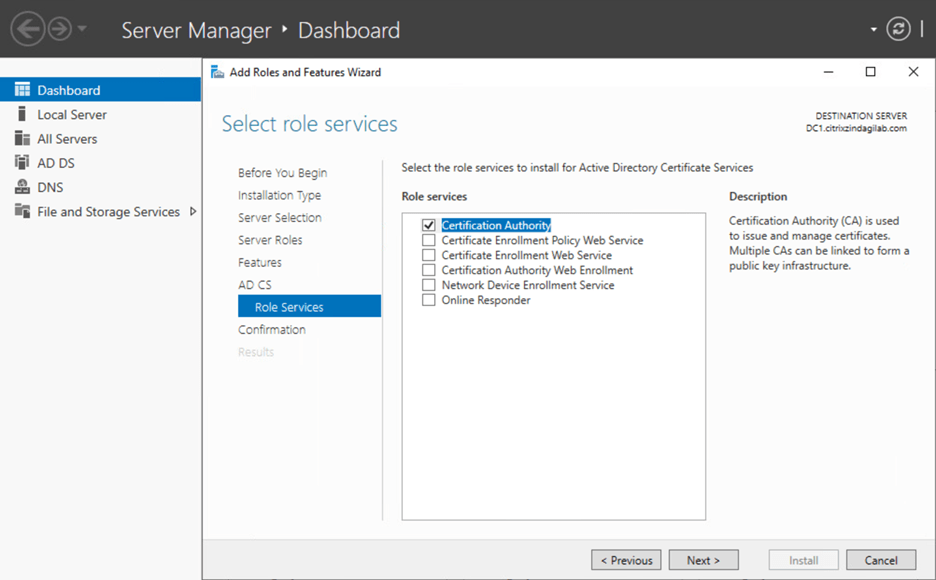The image size is (936, 580).
Task: Click the Add Roles wizard title icon
Action: click(217, 72)
